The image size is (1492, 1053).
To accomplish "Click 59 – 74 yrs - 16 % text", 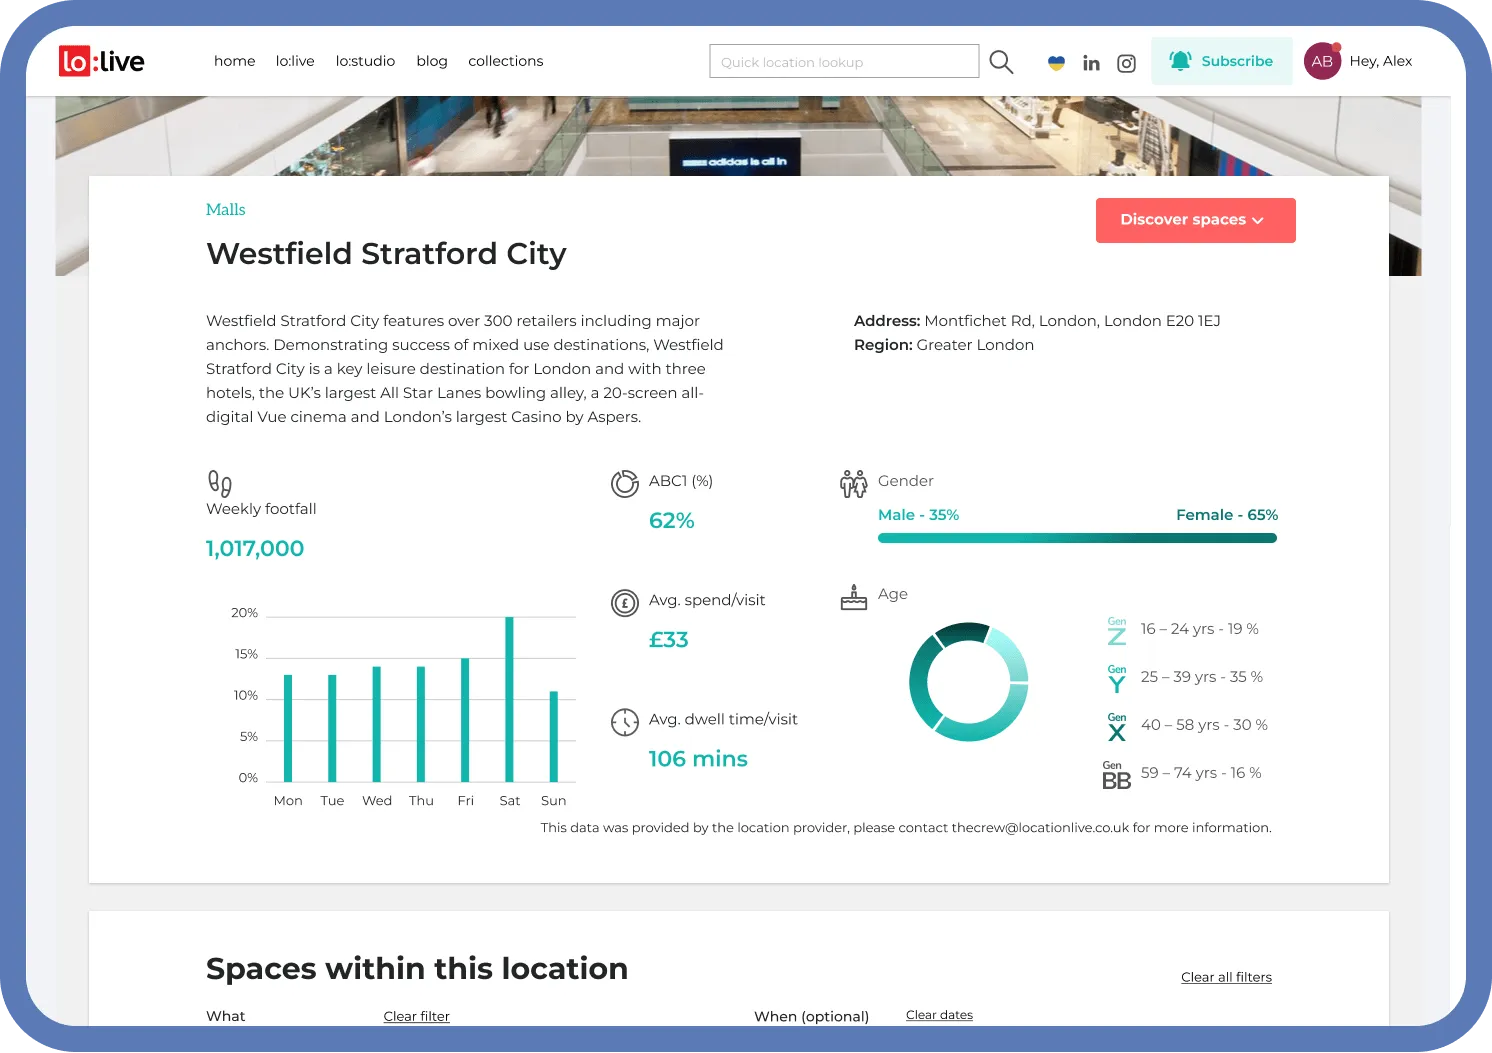I will 1201,773.
